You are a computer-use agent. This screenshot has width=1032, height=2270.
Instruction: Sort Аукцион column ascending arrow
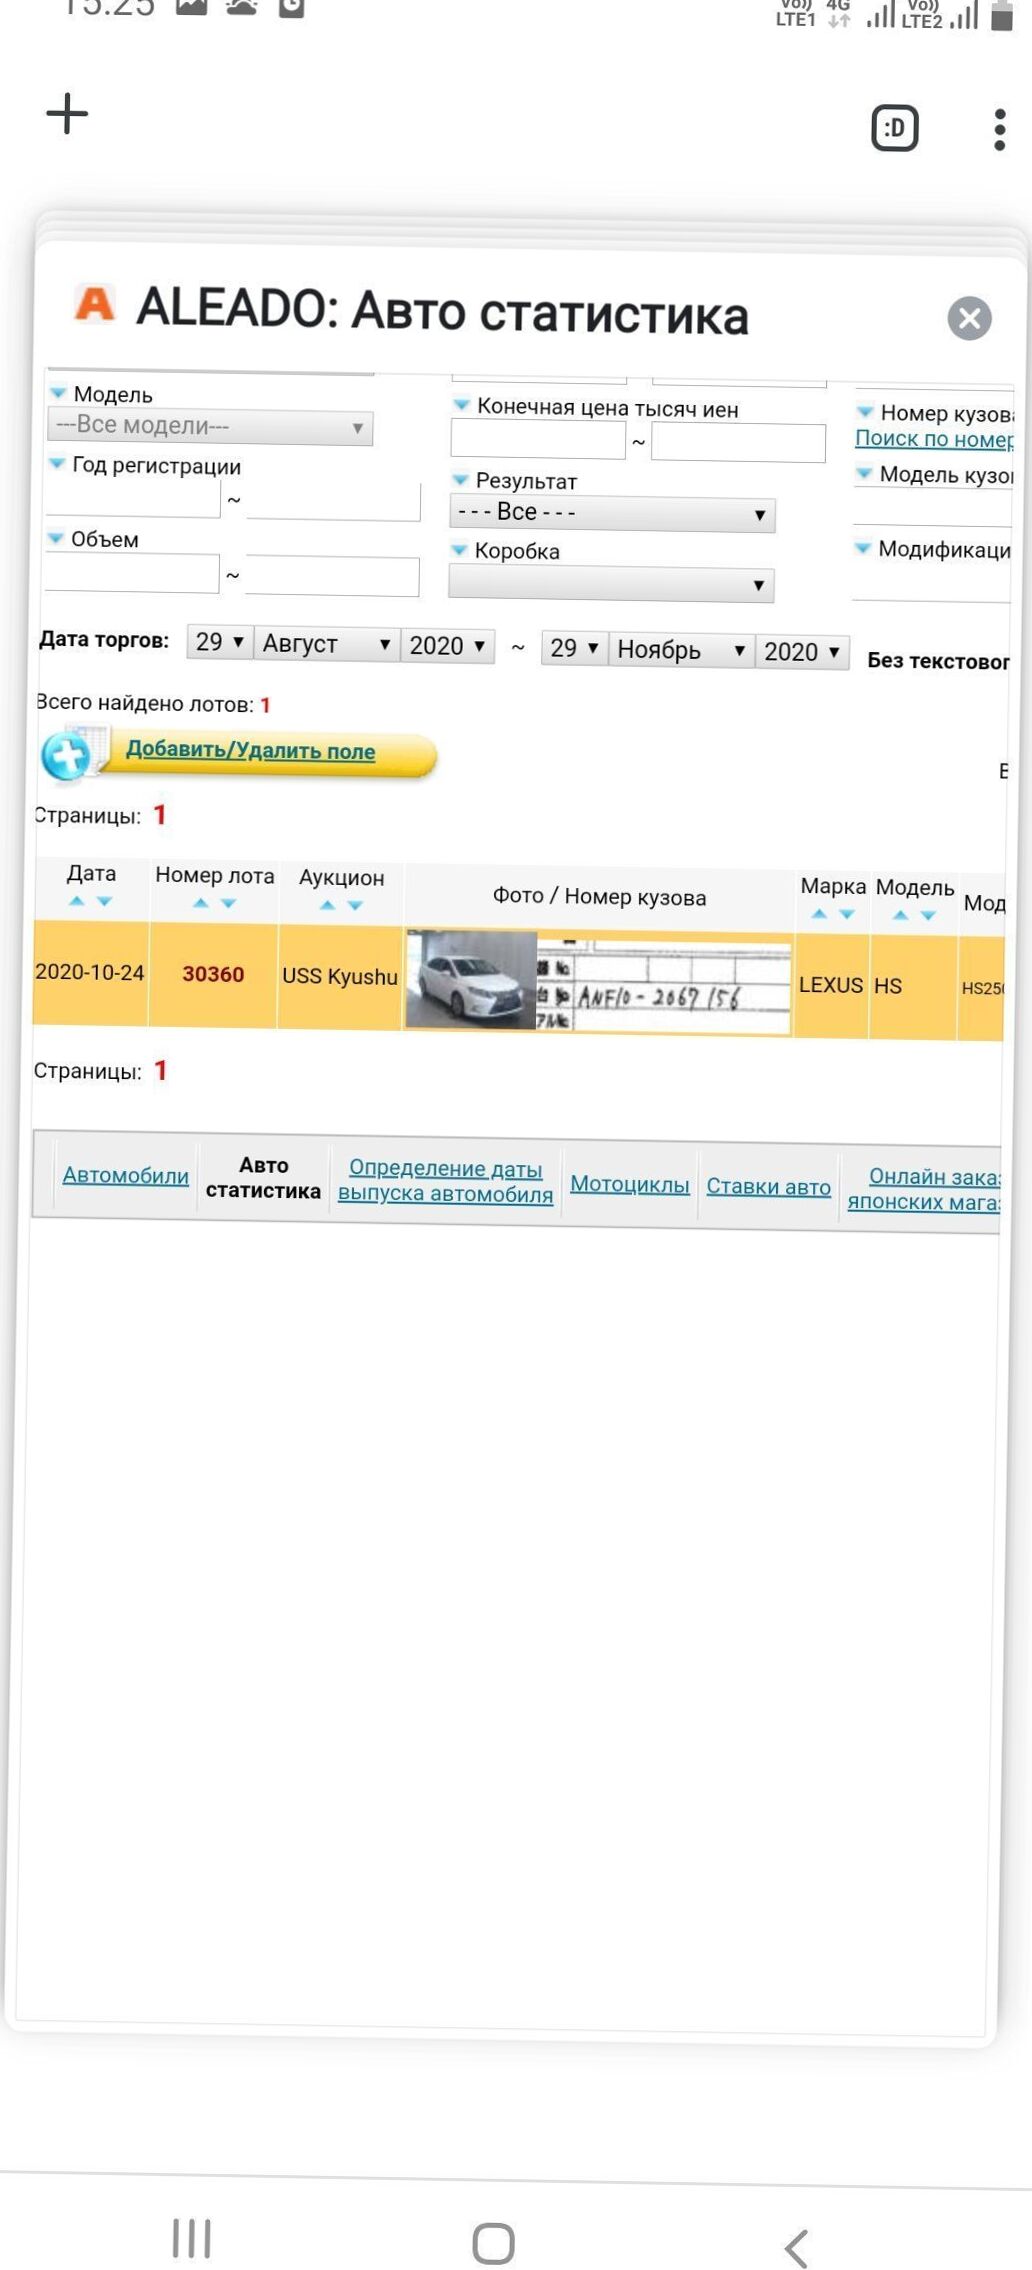pos(327,905)
